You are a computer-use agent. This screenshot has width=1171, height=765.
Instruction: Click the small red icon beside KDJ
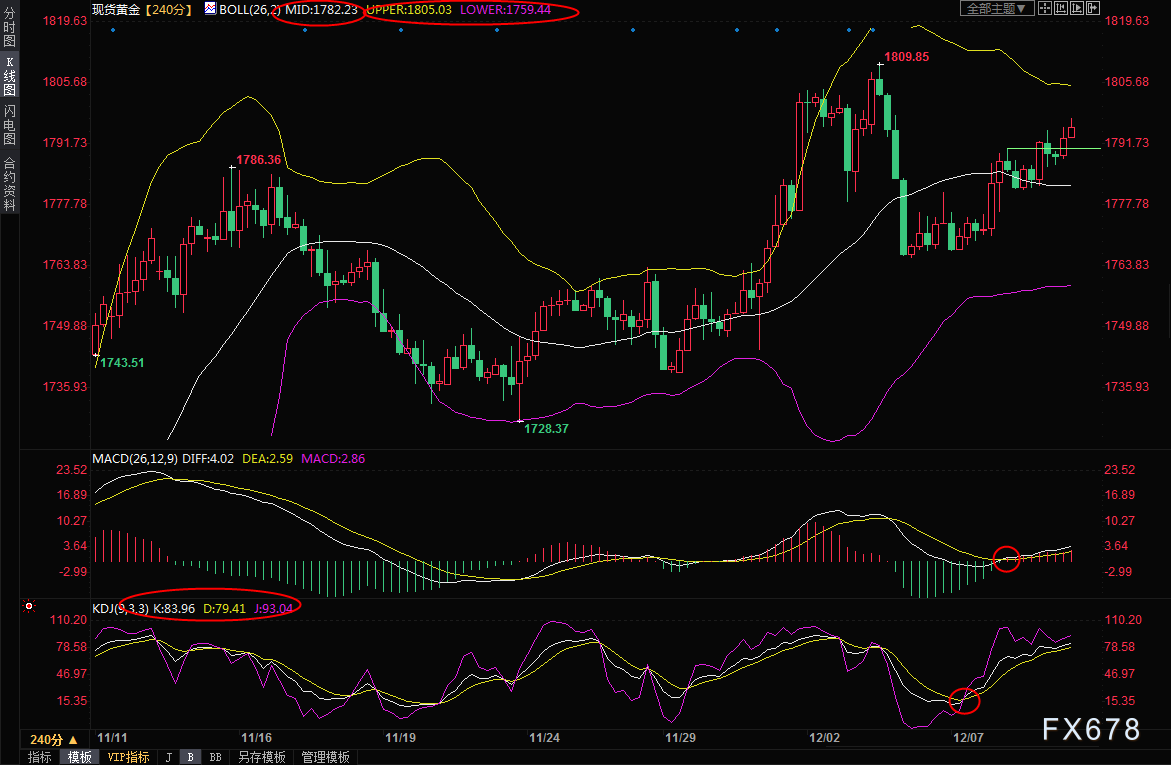(29, 606)
